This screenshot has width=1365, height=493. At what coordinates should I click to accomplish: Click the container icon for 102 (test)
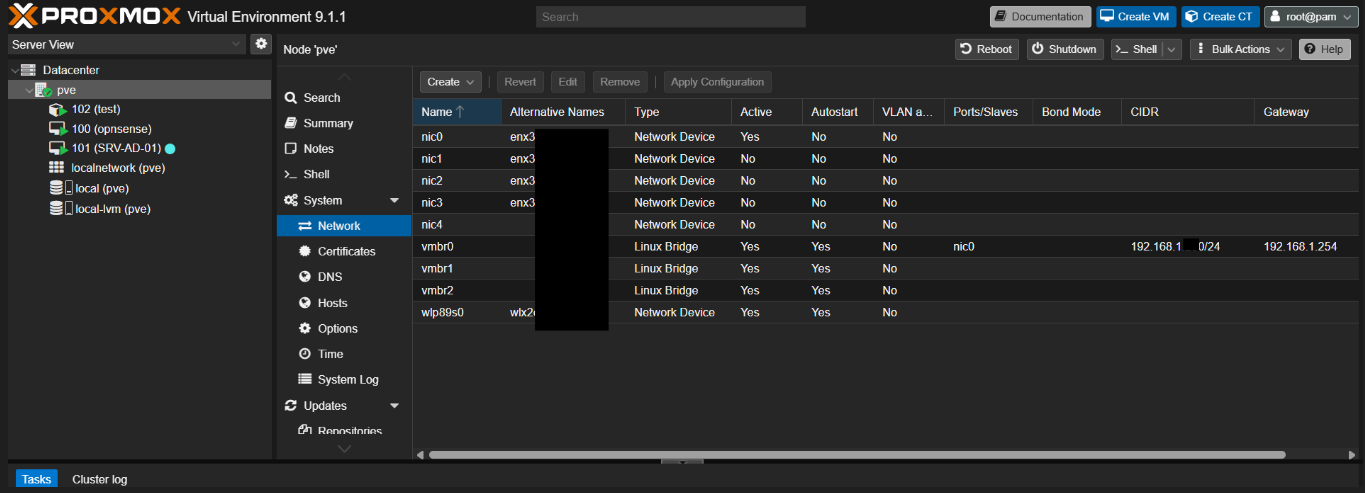click(x=57, y=109)
